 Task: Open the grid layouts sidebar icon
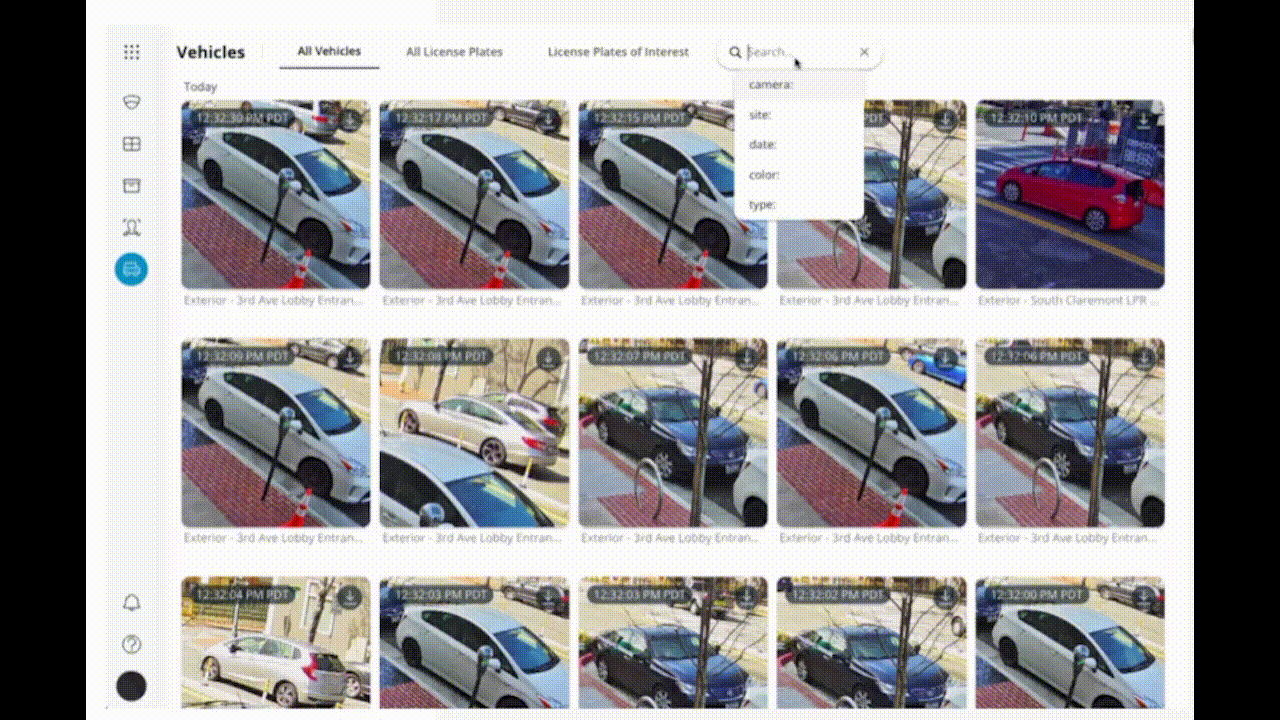(x=131, y=144)
